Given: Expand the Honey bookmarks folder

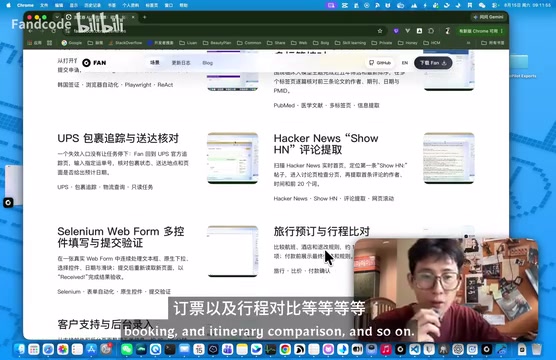Looking at the screenshot, I should (x=408, y=43).
